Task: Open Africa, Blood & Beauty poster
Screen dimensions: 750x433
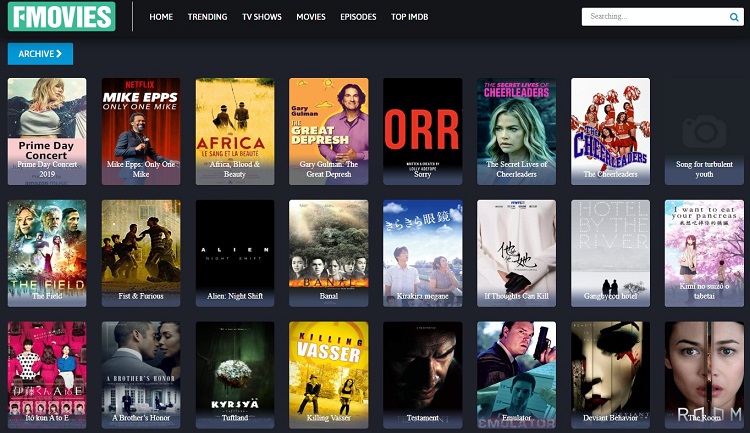Action: pos(235,132)
